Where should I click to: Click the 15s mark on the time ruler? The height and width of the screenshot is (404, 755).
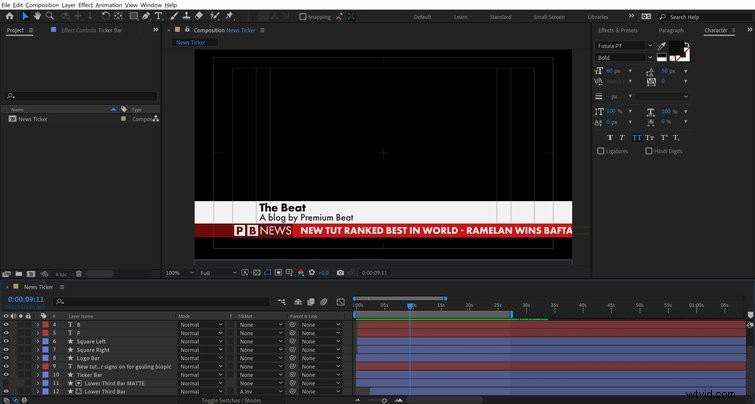click(441, 306)
